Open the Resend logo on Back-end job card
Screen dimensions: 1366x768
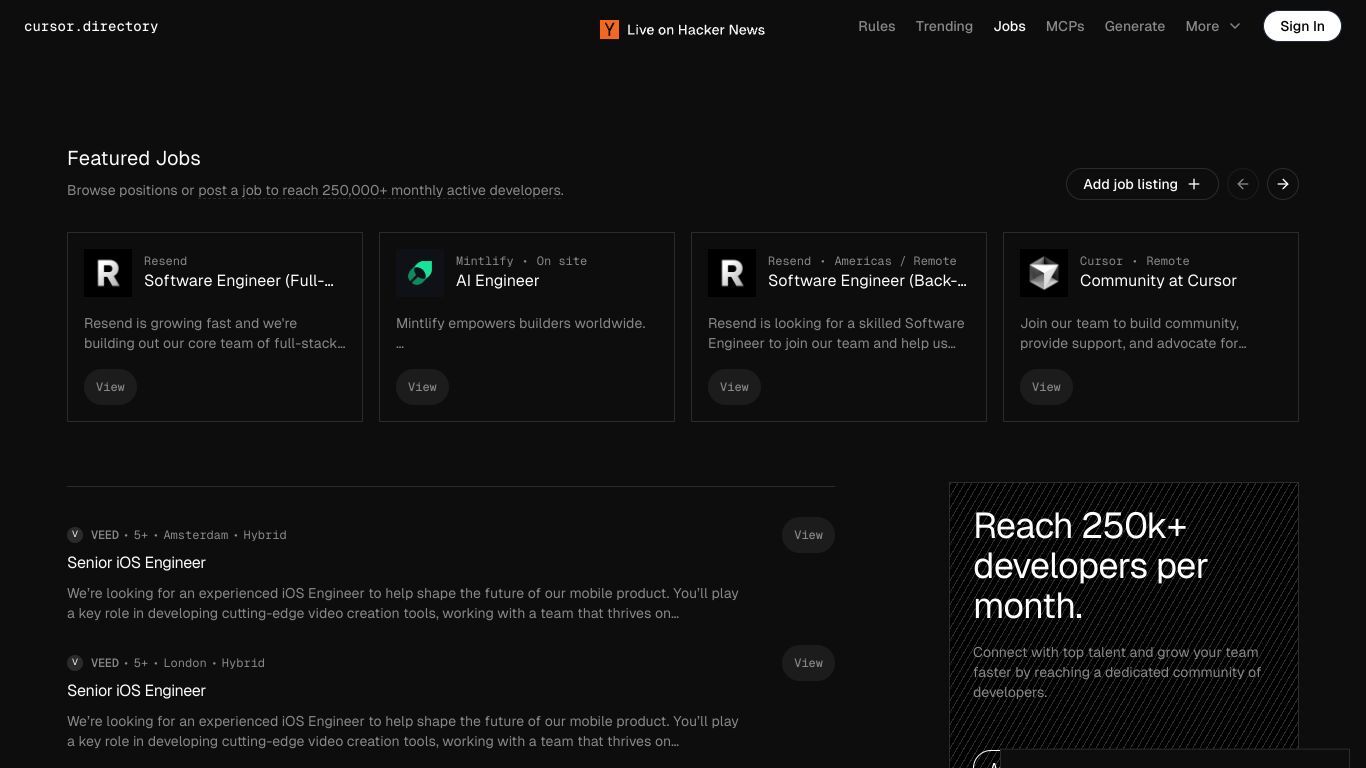pyautogui.click(x=732, y=273)
